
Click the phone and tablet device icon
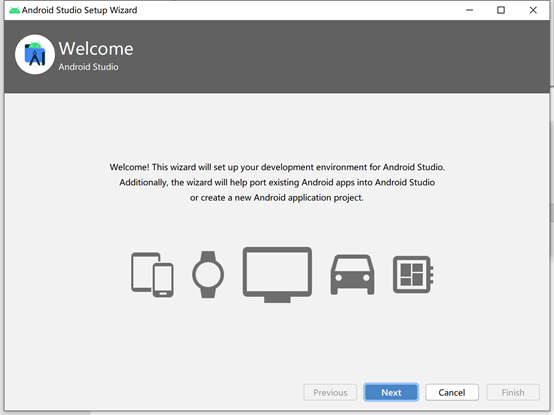click(152, 275)
